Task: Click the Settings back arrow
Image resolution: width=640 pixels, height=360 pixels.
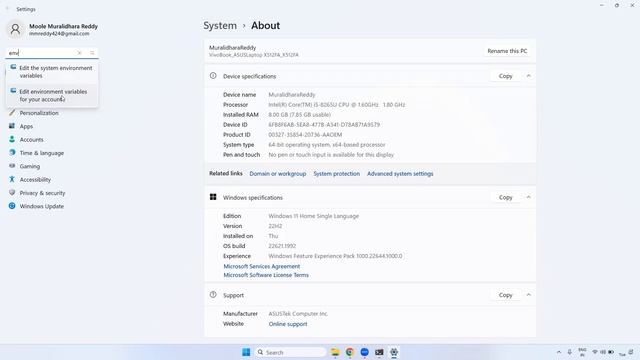Action: coord(7,9)
